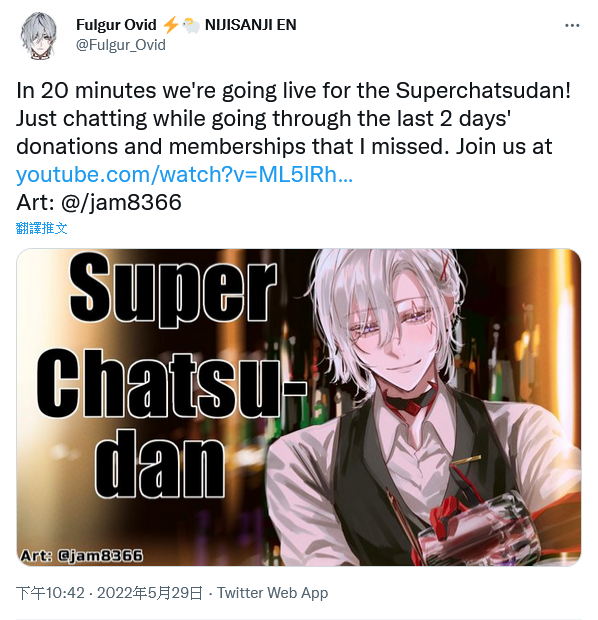Click the NIJISANJI EN label in name

[250, 25]
